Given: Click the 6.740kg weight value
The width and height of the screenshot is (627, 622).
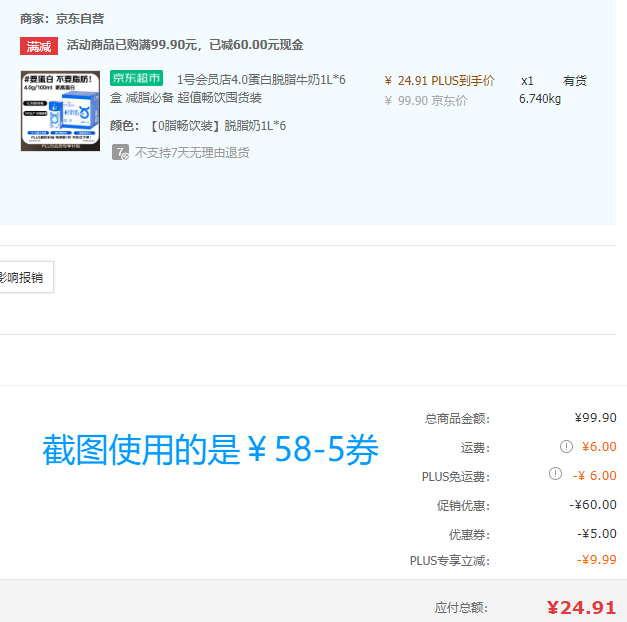Looking at the screenshot, I should (x=540, y=99).
